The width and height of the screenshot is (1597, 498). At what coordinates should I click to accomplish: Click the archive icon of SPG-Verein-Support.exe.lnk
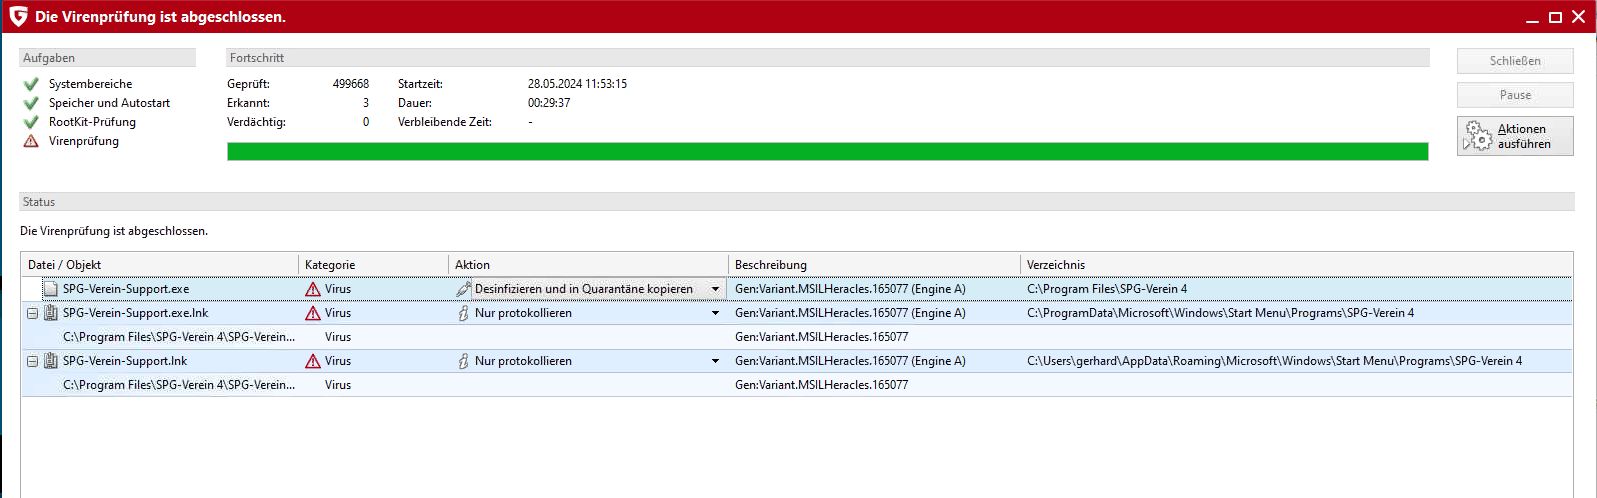pos(50,313)
